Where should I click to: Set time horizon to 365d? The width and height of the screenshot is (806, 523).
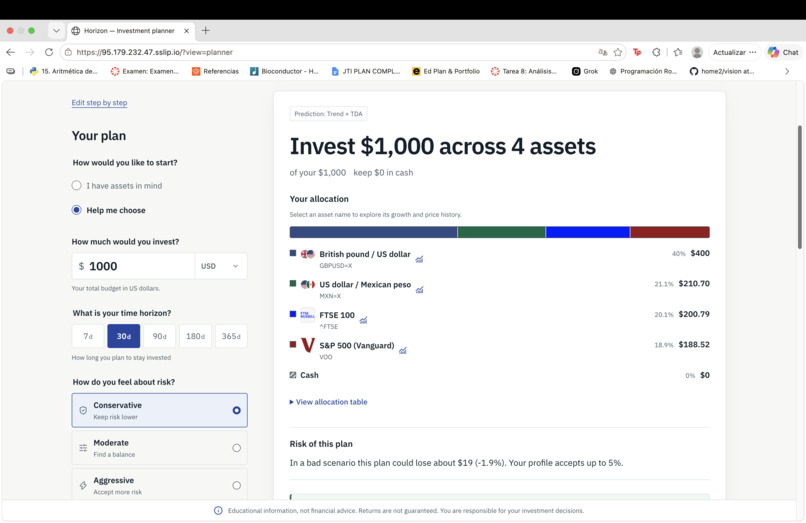pos(231,336)
